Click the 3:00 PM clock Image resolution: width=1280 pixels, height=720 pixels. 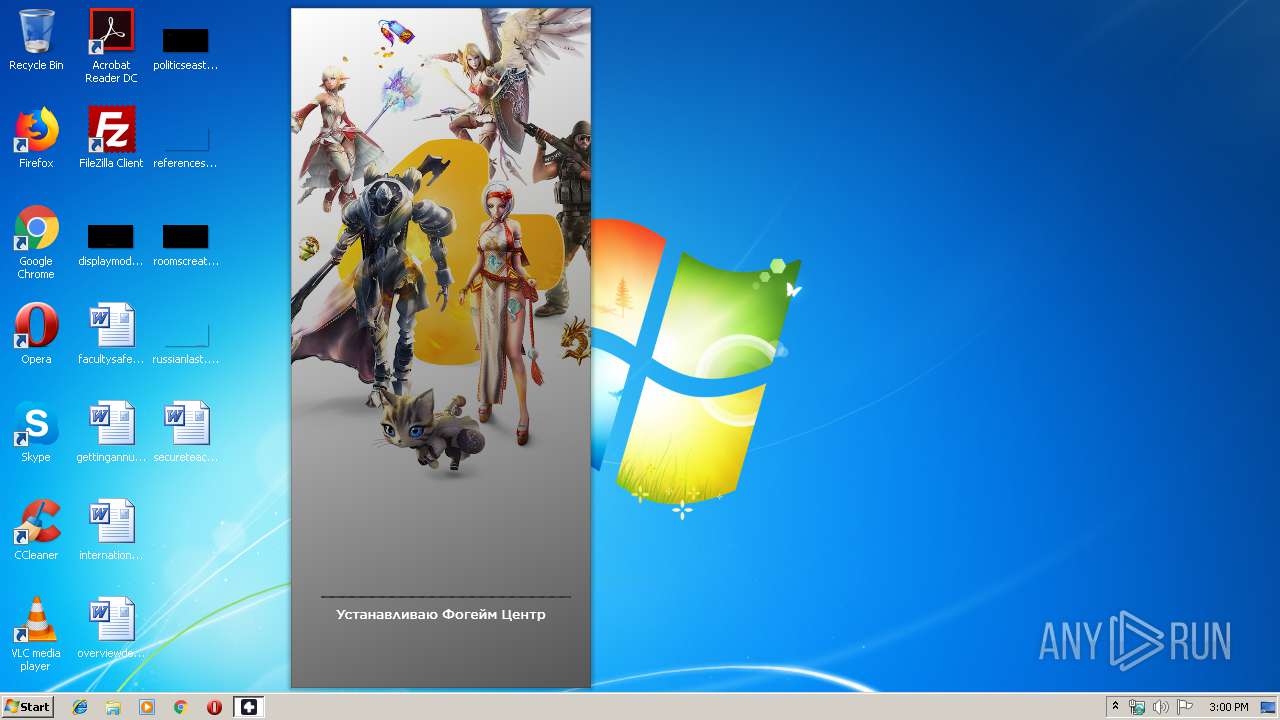coord(1228,707)
